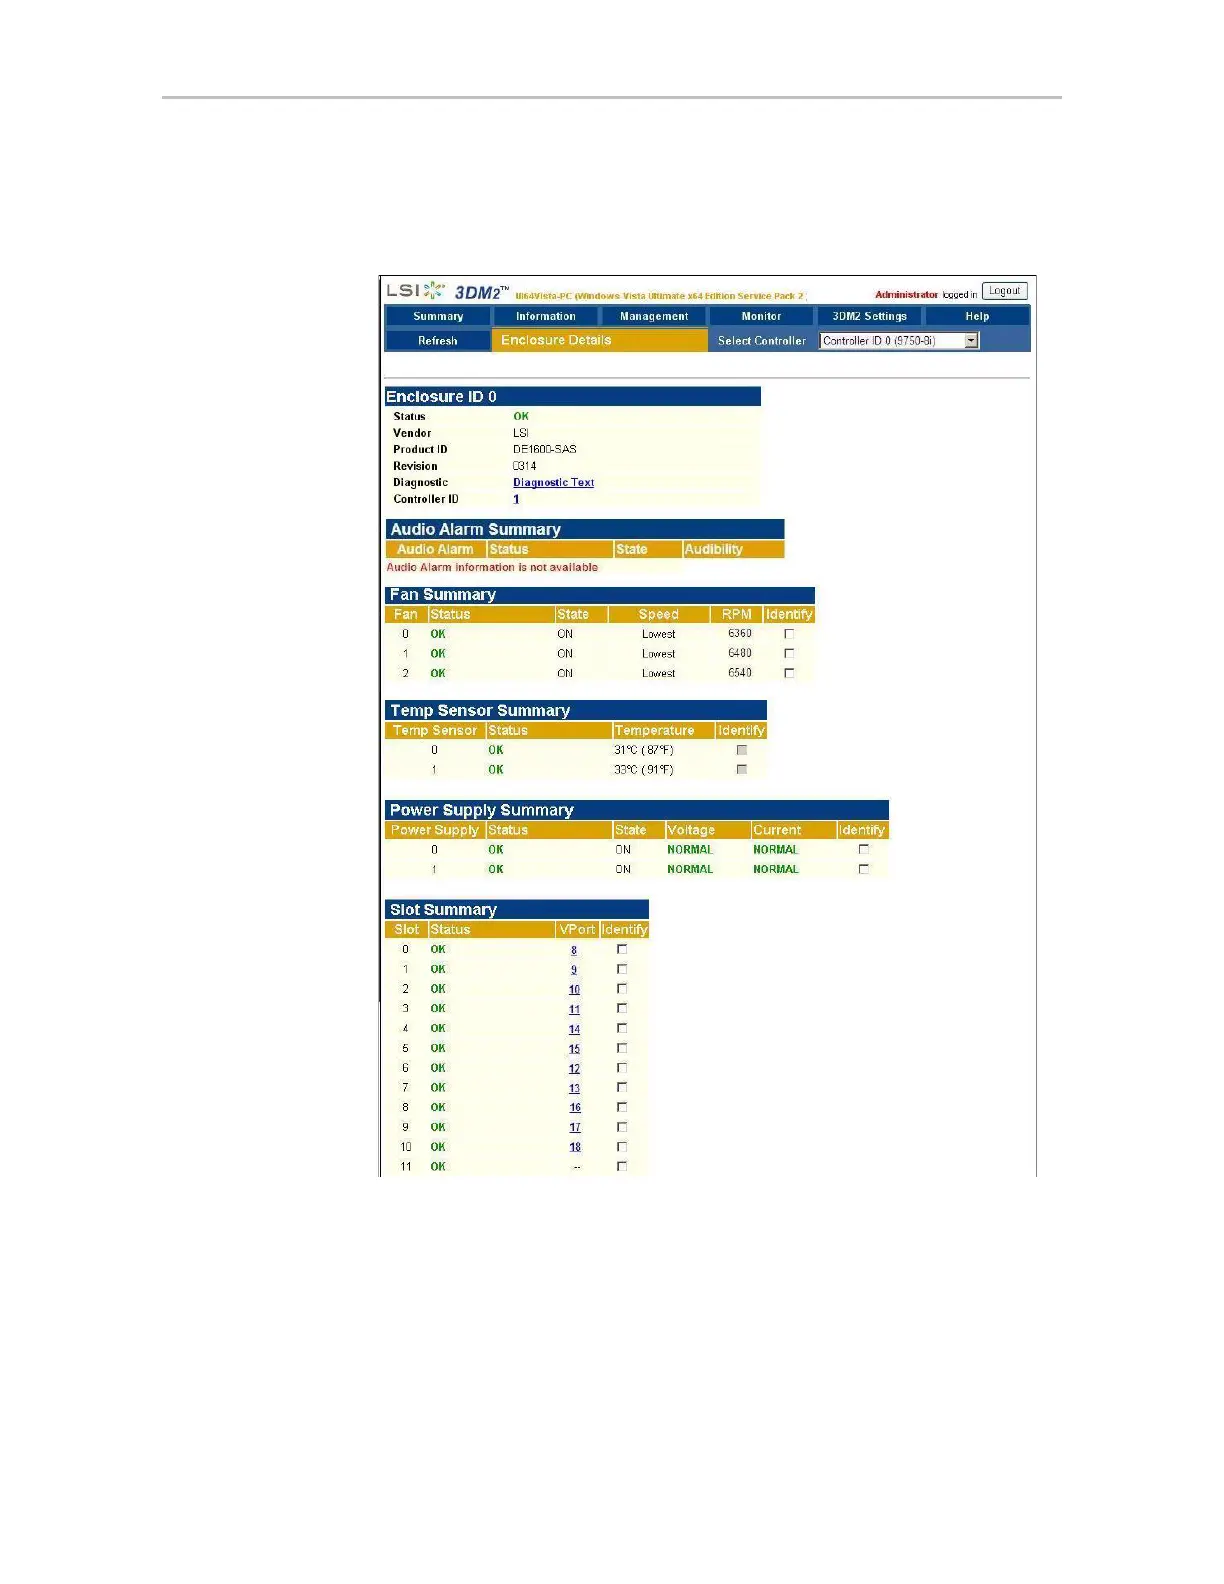Check Identify for slot 5

(x=622, y=1048)
